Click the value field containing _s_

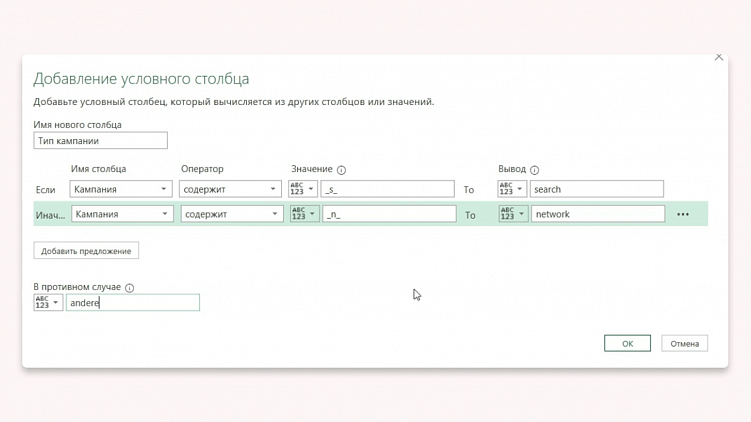pyautogui.click(x=387, y=189)
